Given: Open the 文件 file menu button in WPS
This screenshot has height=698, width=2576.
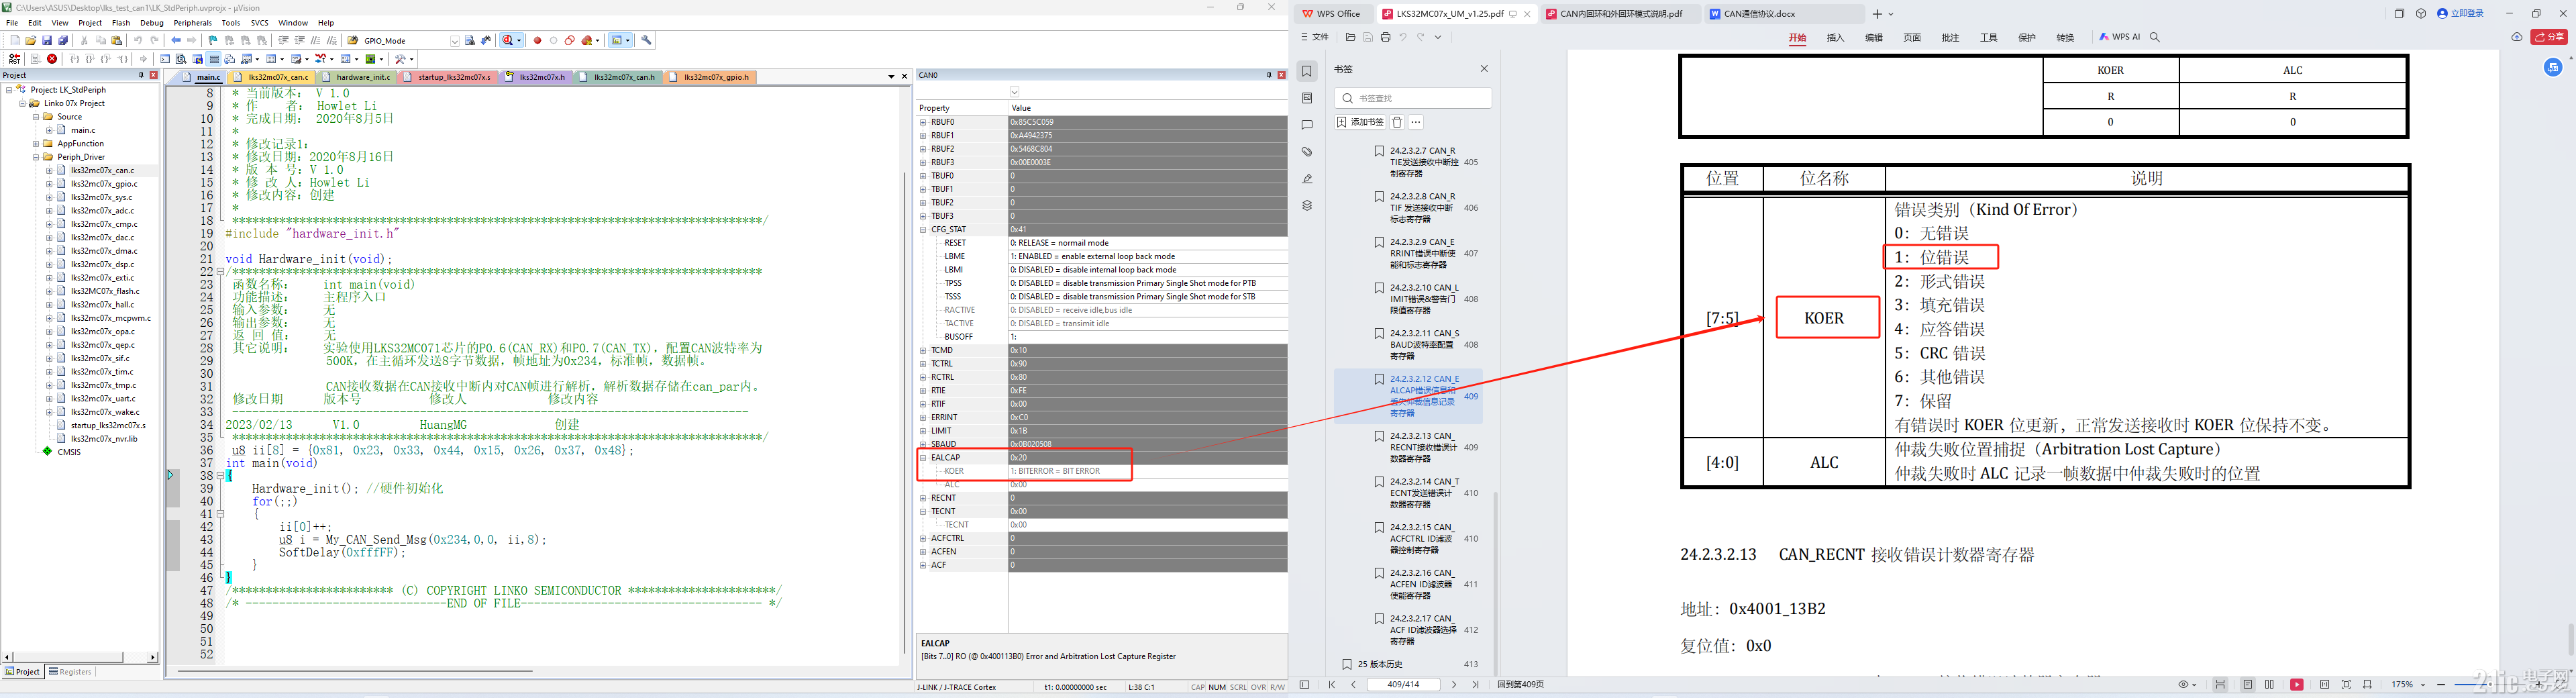Looking at the screenshot, I should [x=1315, y=37].
